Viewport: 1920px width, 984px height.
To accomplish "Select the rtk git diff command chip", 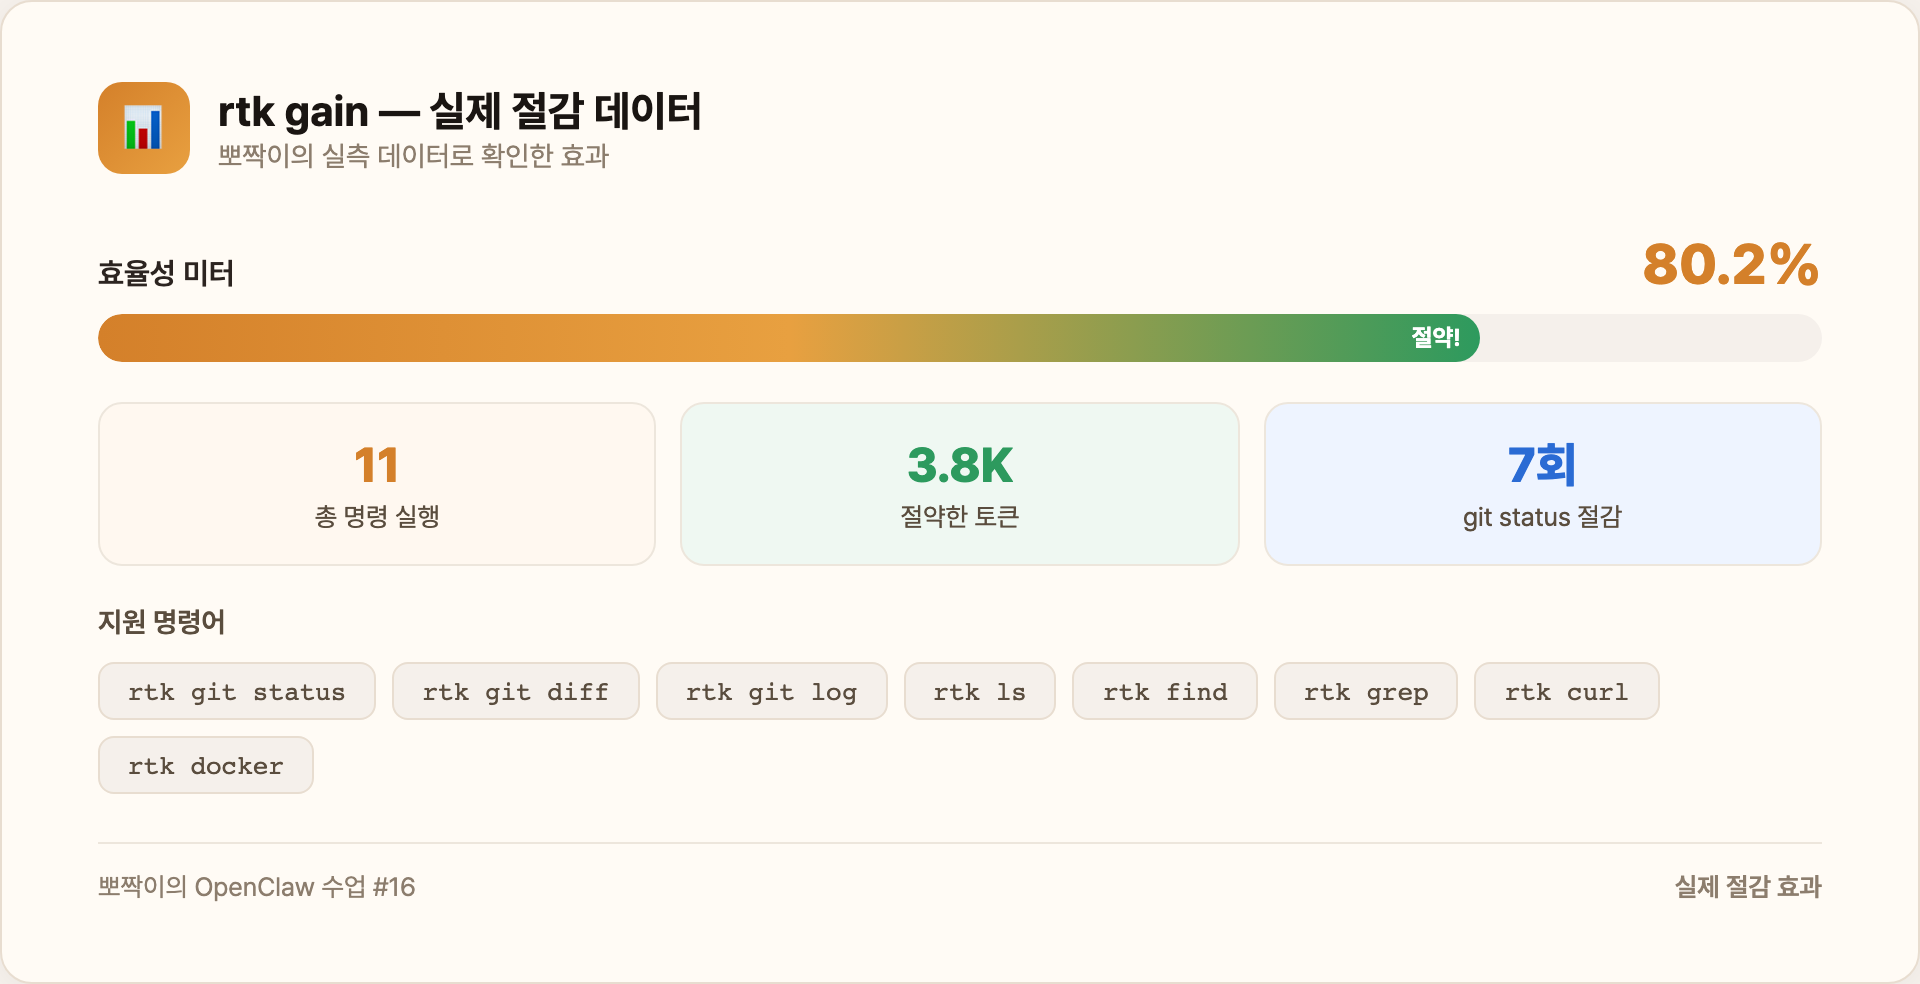I will 516,691.
